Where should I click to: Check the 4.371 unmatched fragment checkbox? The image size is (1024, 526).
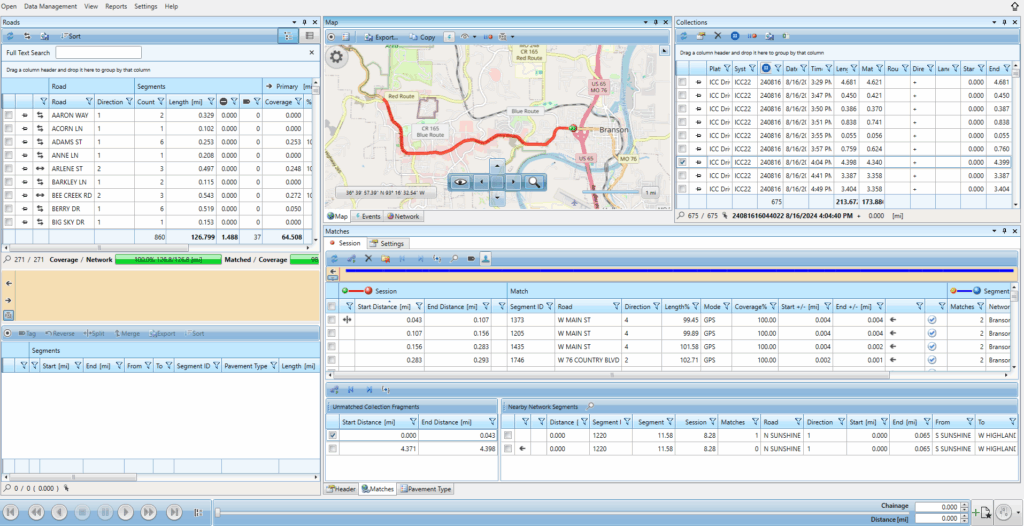coord(333,449)
